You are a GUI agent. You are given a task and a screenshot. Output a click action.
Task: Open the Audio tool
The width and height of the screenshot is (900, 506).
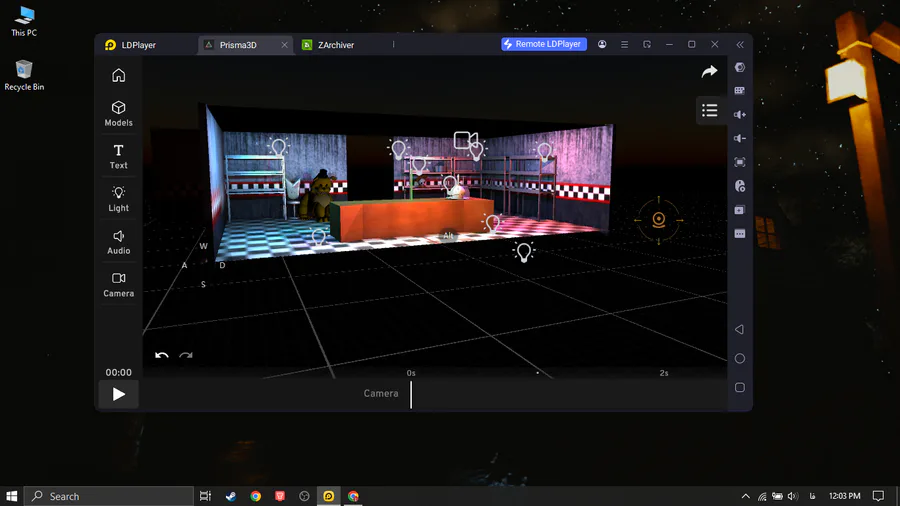click(x=118, y=242)
